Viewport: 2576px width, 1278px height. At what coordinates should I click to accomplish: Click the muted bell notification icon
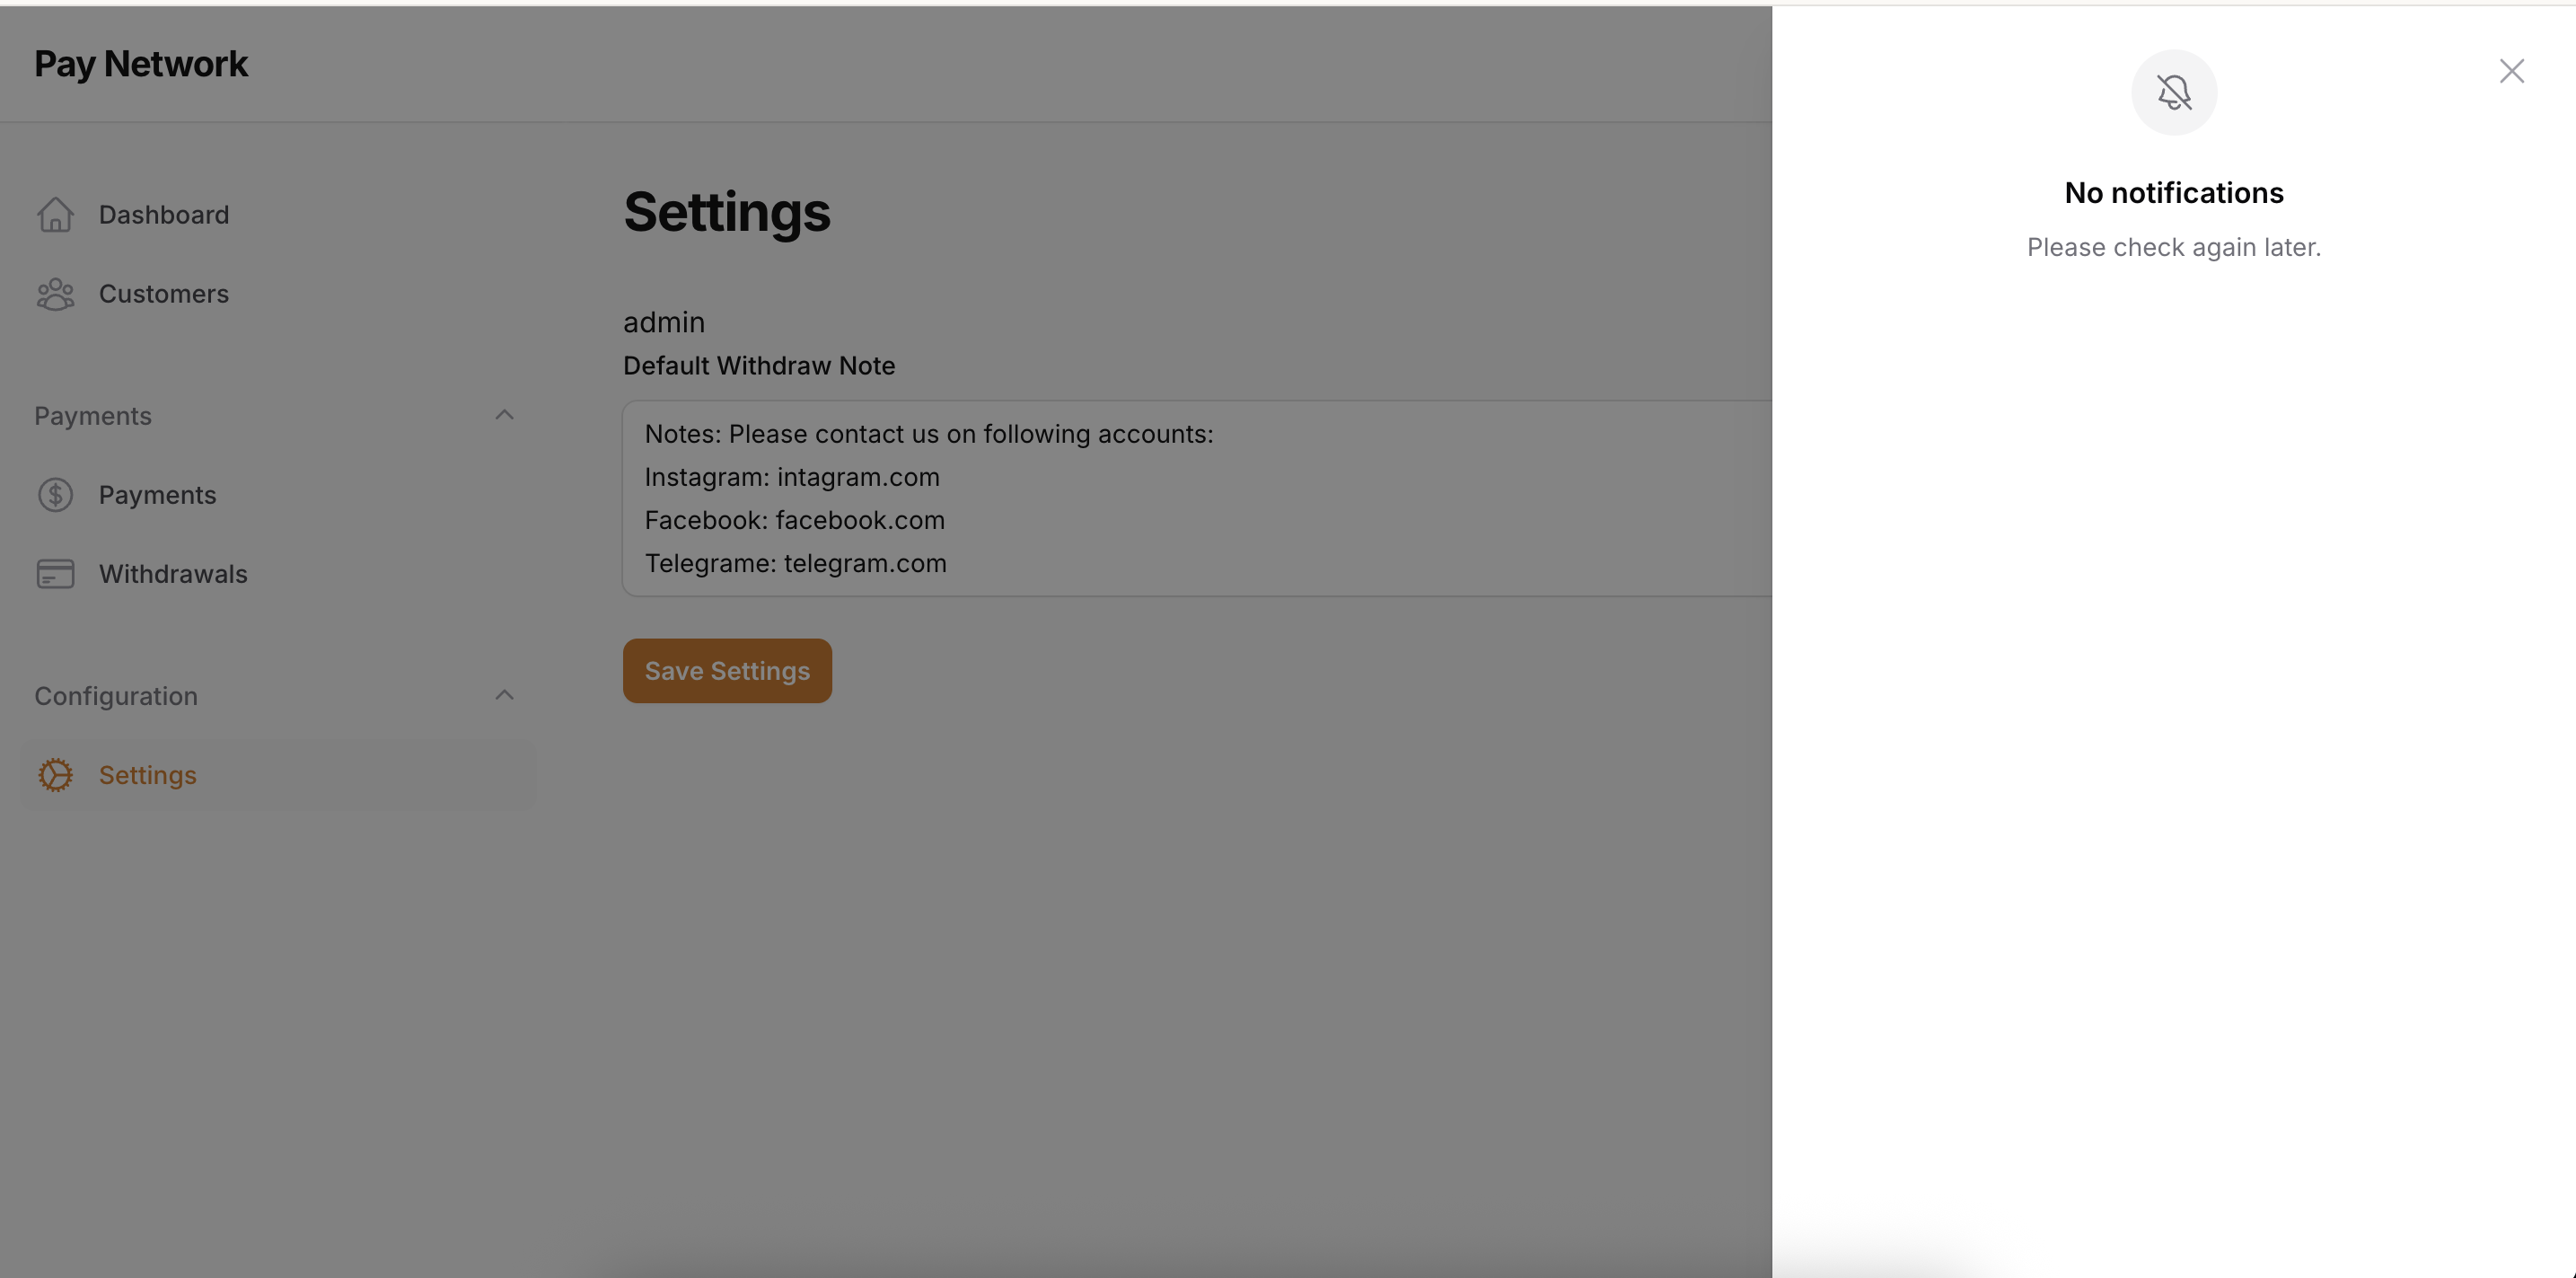point(2173,93)
